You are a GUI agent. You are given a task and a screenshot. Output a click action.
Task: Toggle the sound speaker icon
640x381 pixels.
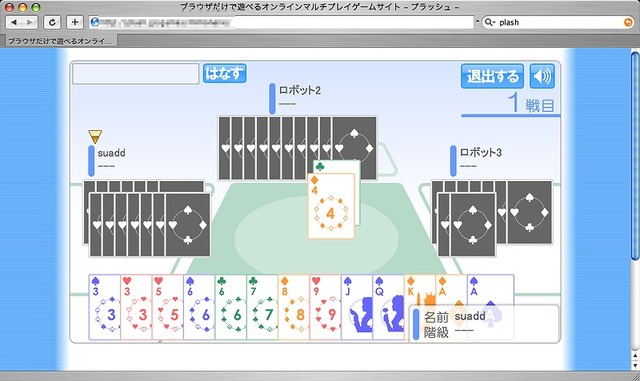[x=542, y=76]
